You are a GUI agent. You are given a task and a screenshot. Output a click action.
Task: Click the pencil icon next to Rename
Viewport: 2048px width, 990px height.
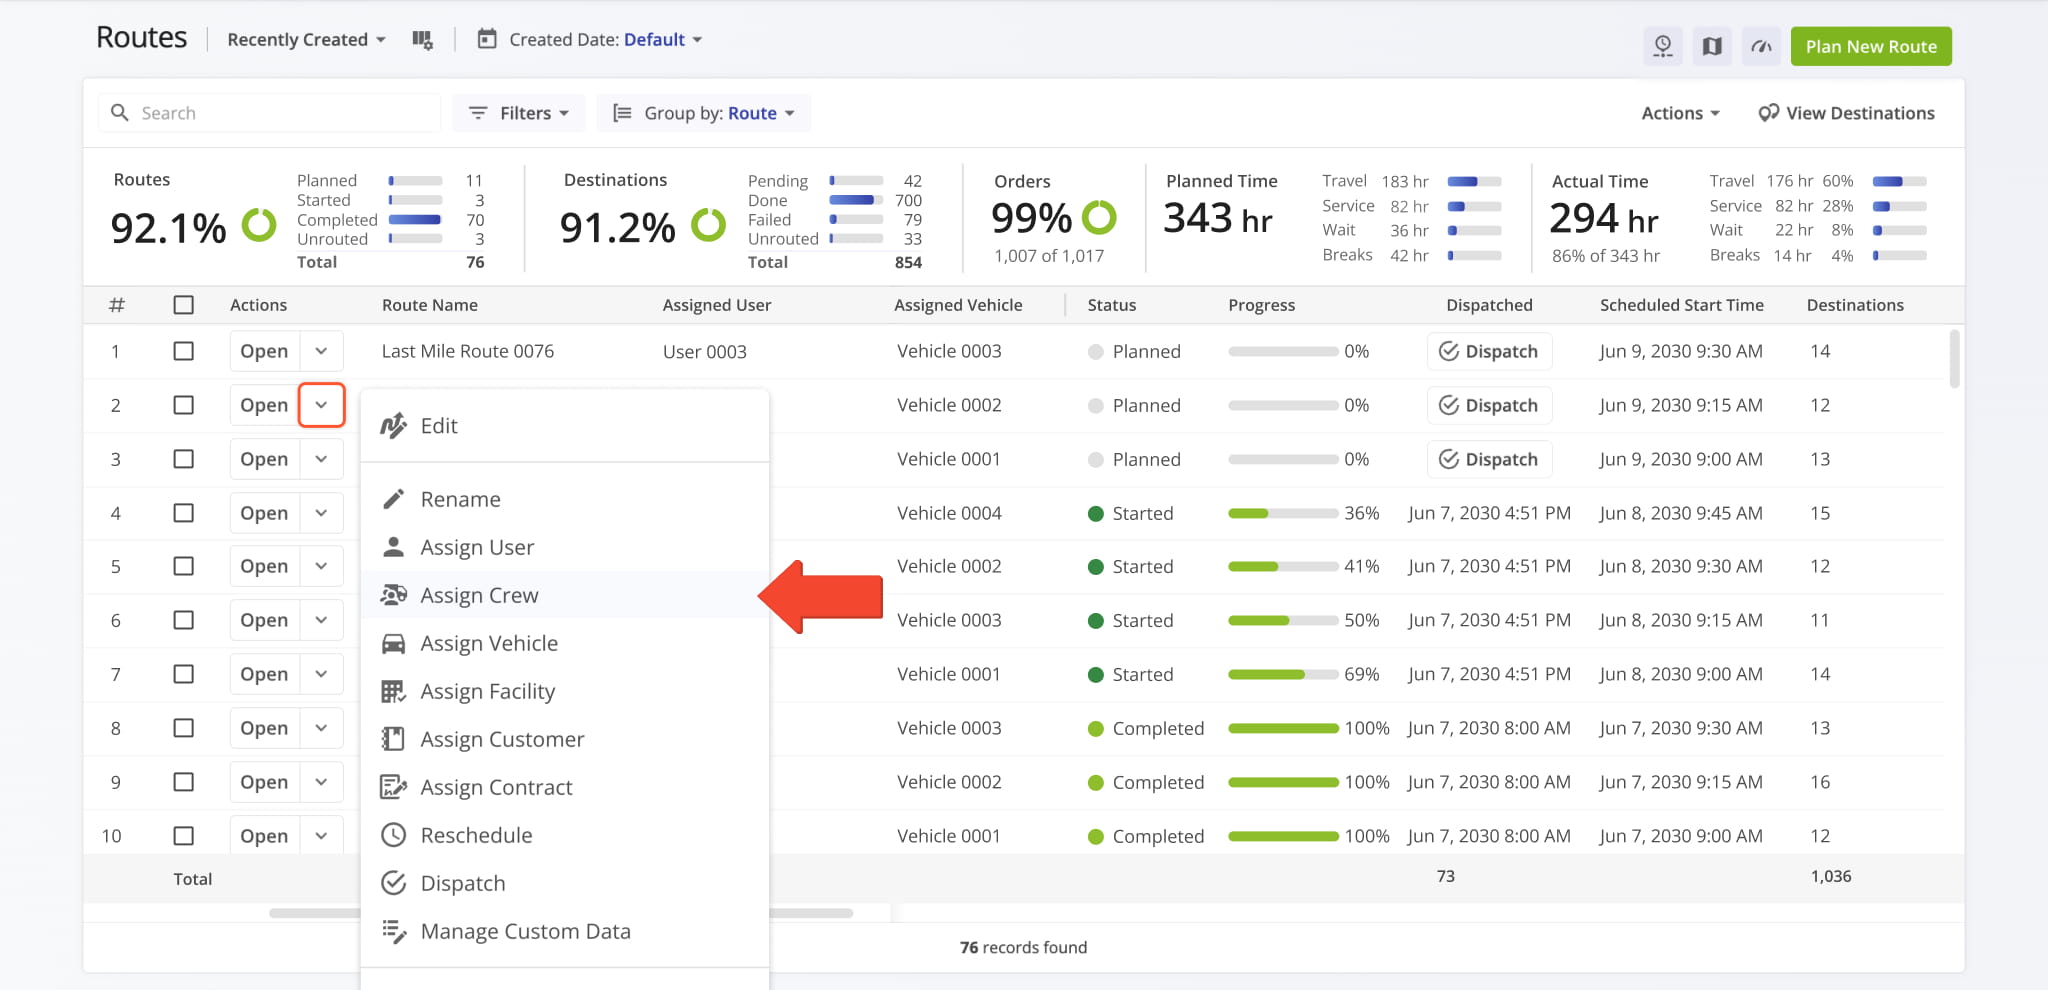tap(394, 499)
